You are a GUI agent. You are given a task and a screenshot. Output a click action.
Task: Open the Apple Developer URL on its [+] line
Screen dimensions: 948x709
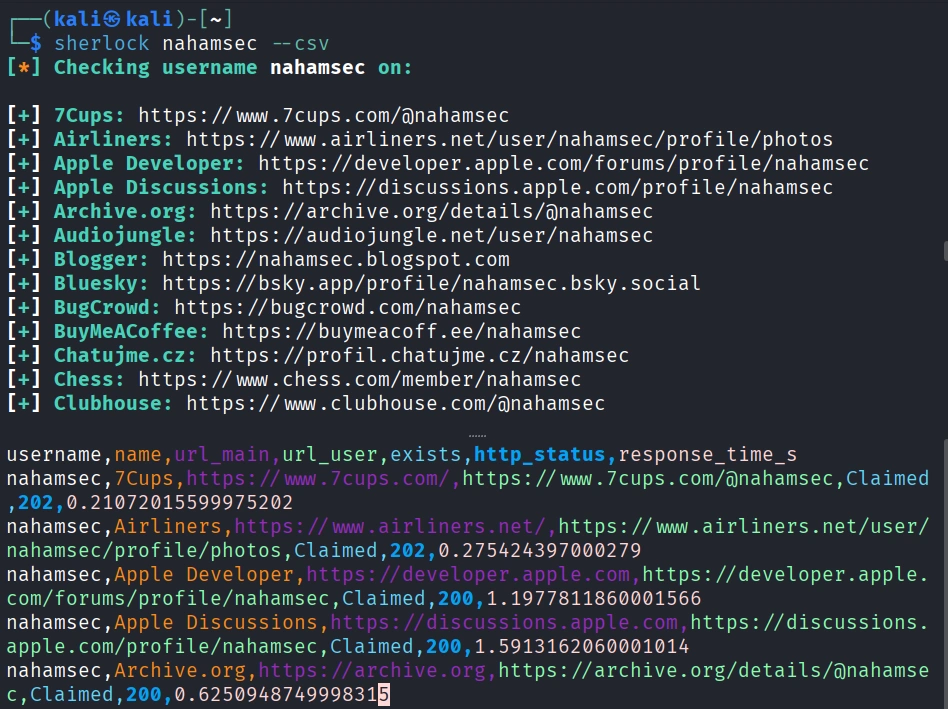[563, 164]
